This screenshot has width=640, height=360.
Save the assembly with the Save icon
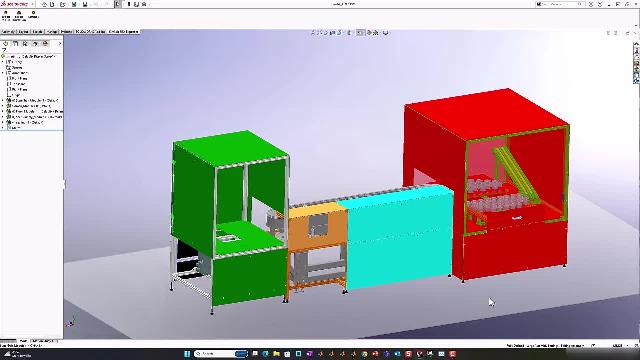click(74, 4)
